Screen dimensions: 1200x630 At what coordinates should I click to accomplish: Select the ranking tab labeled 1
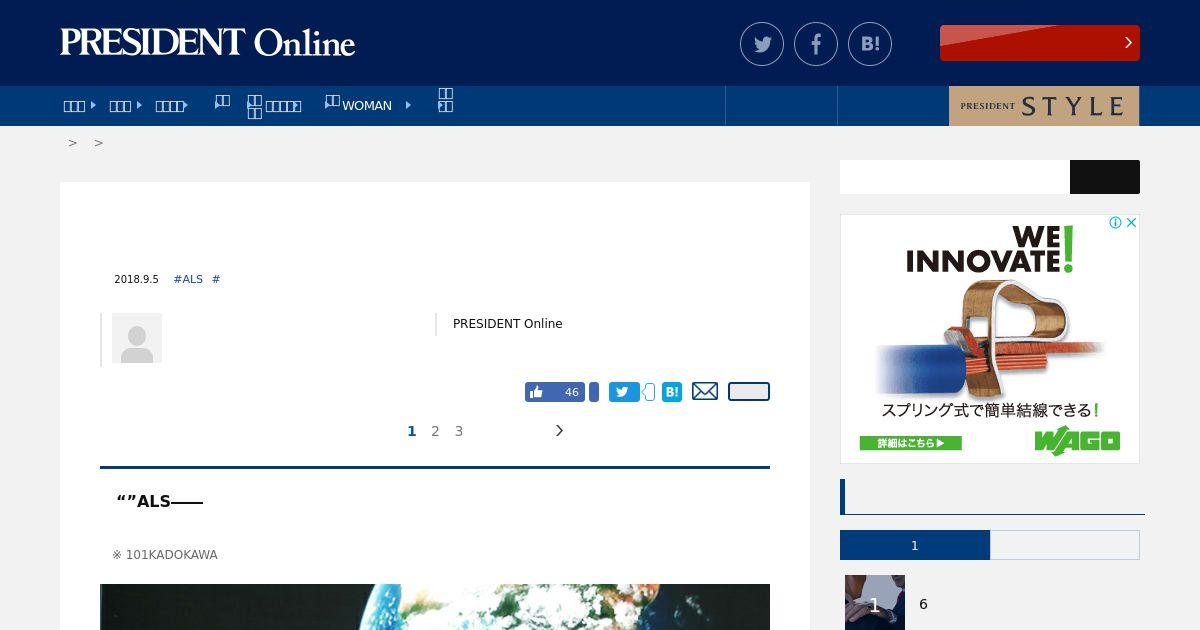pos(915,545)
